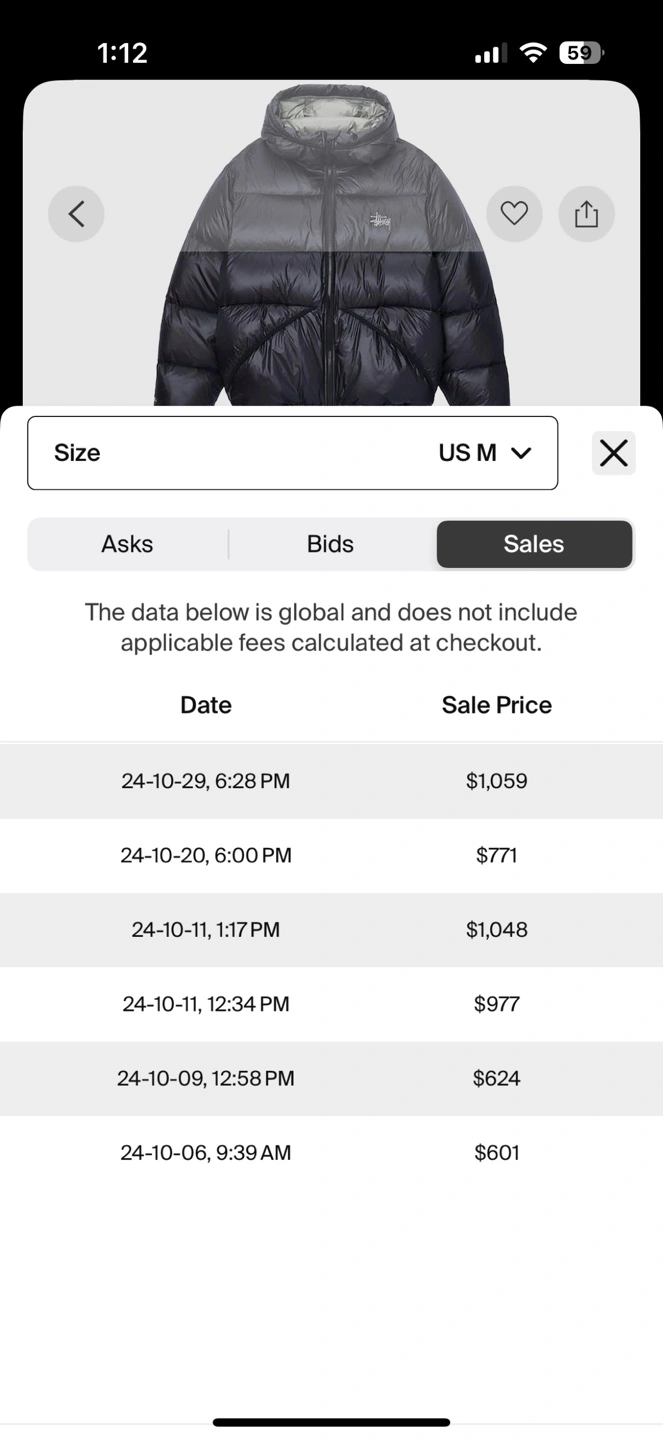Tap the battery indicator in status bar
Screen dimensions: 663x1440
click(x=581, y=53)
